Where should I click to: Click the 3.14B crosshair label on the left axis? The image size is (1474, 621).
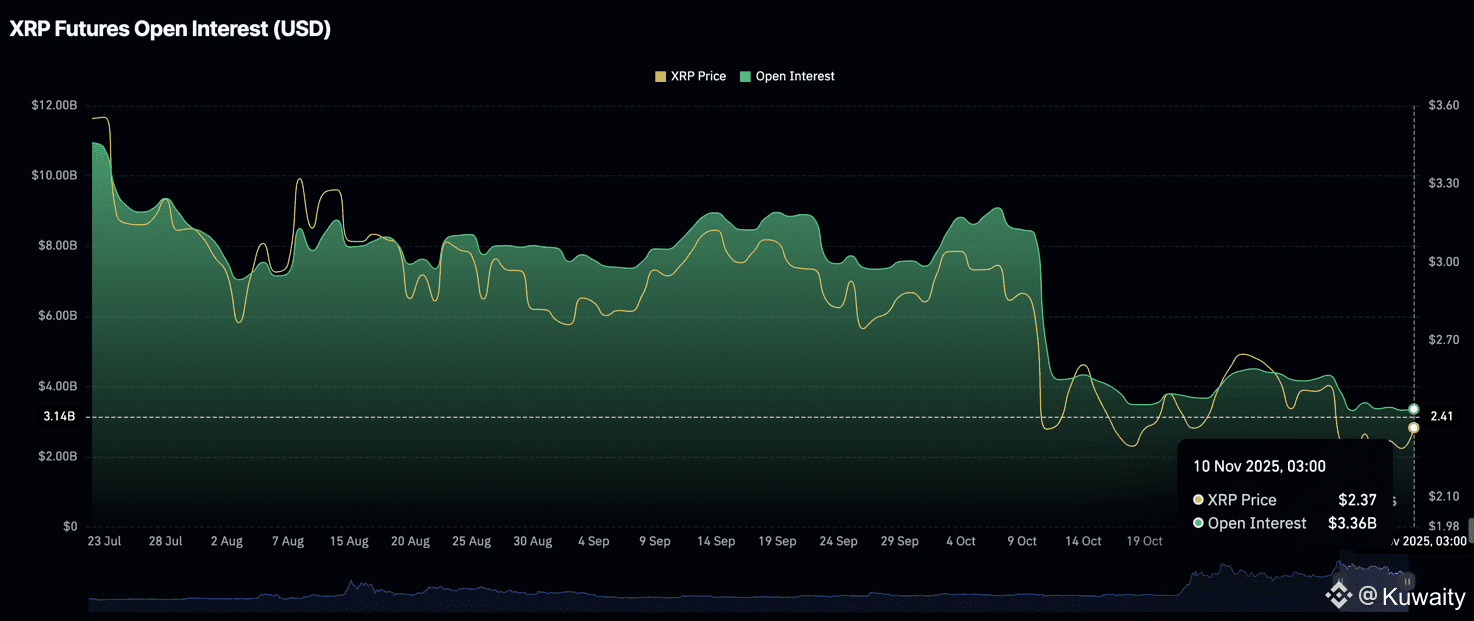click(x=59, y=417)
